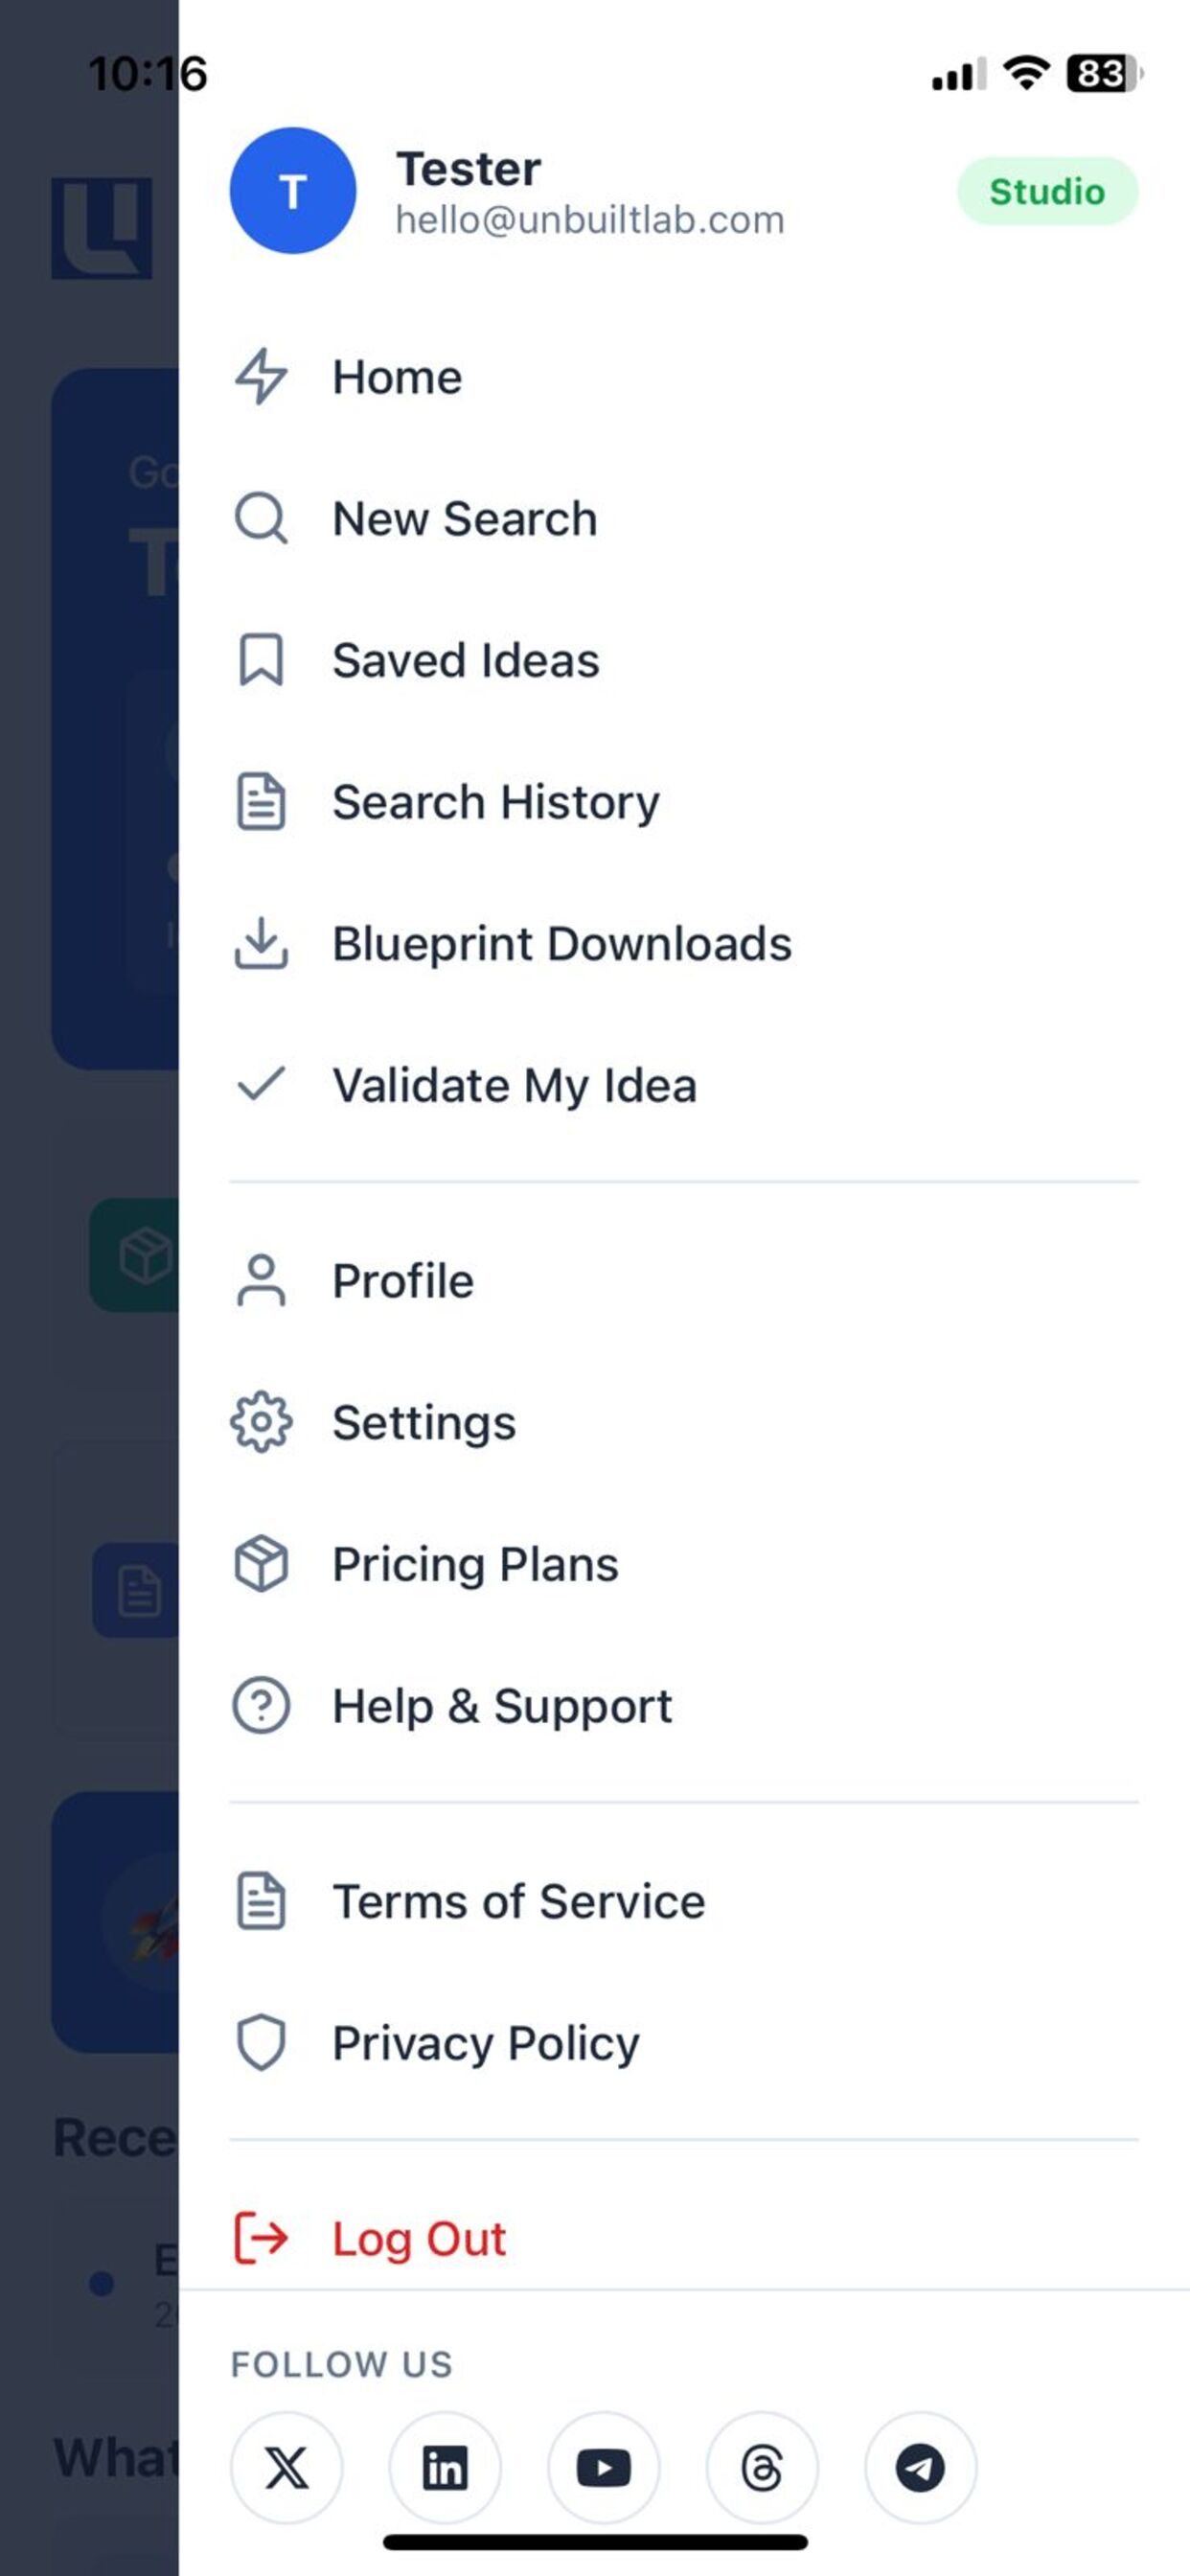The width and height of the screenshot is (1190, 2576).
Task: Click the Settings gear icon
Action: (261, 1422)
